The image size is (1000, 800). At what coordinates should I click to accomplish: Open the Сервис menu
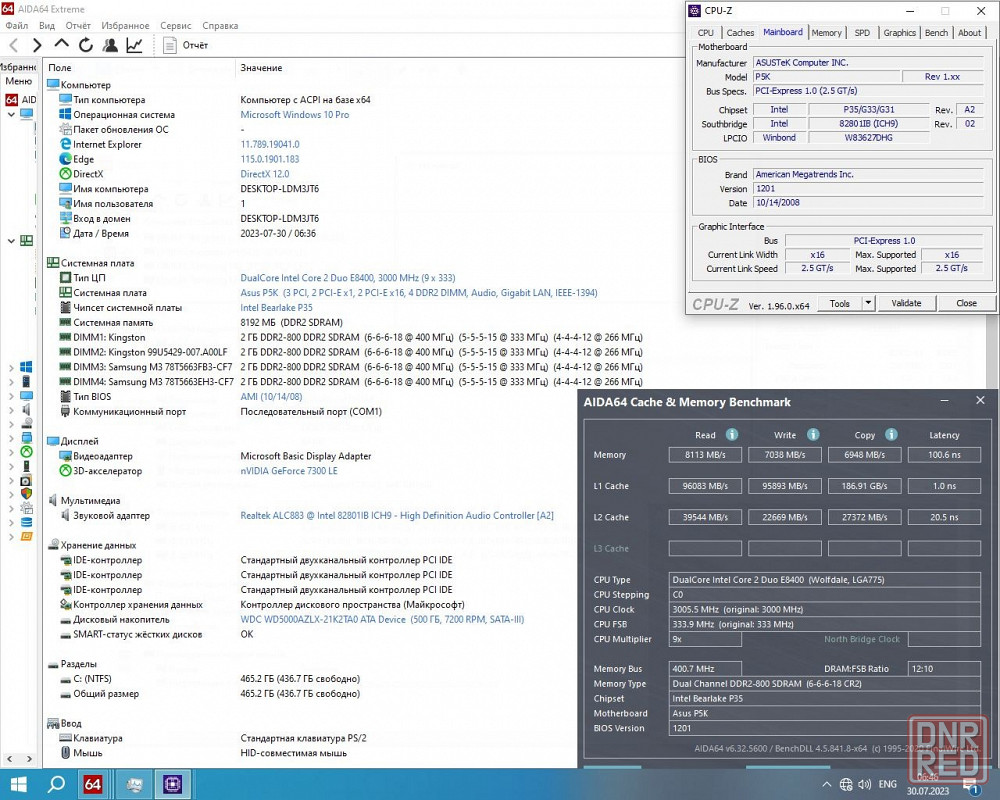point(176,25)
